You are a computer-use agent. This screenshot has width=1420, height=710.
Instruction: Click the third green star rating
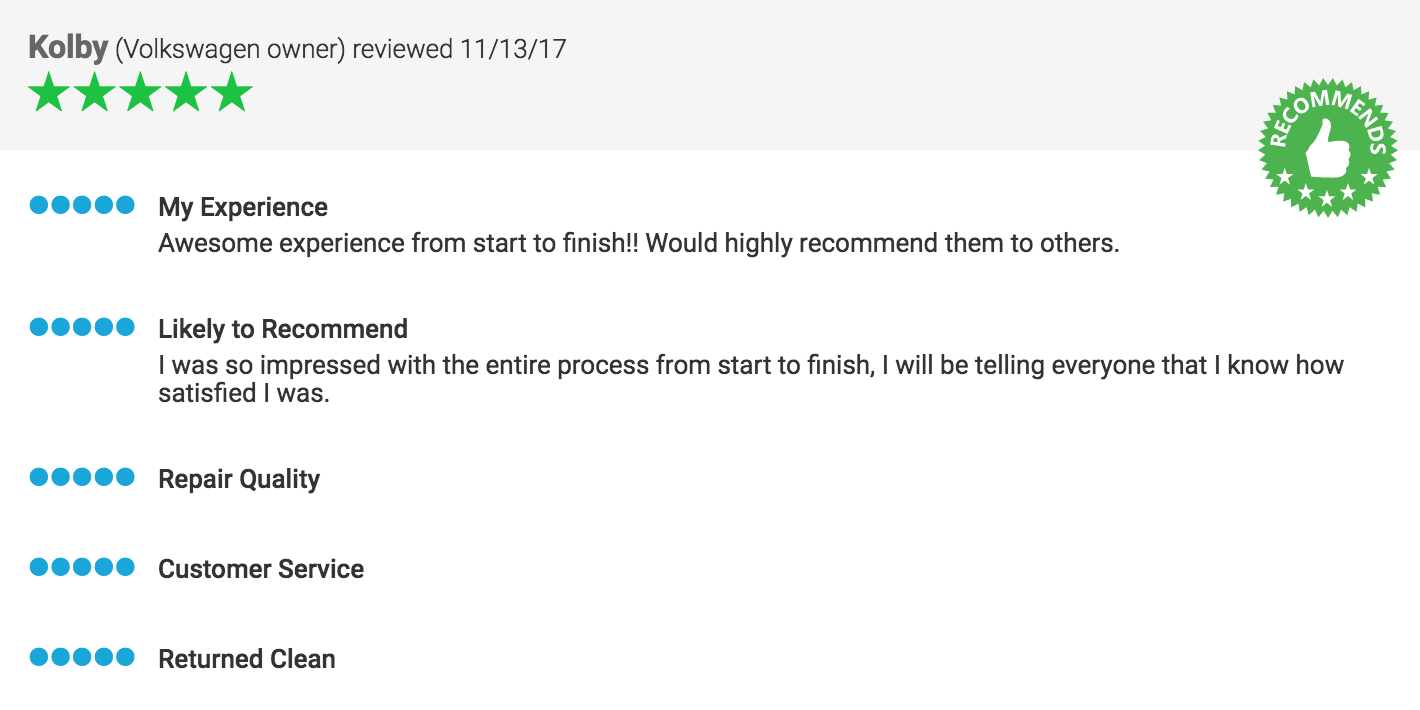[141, 93]
